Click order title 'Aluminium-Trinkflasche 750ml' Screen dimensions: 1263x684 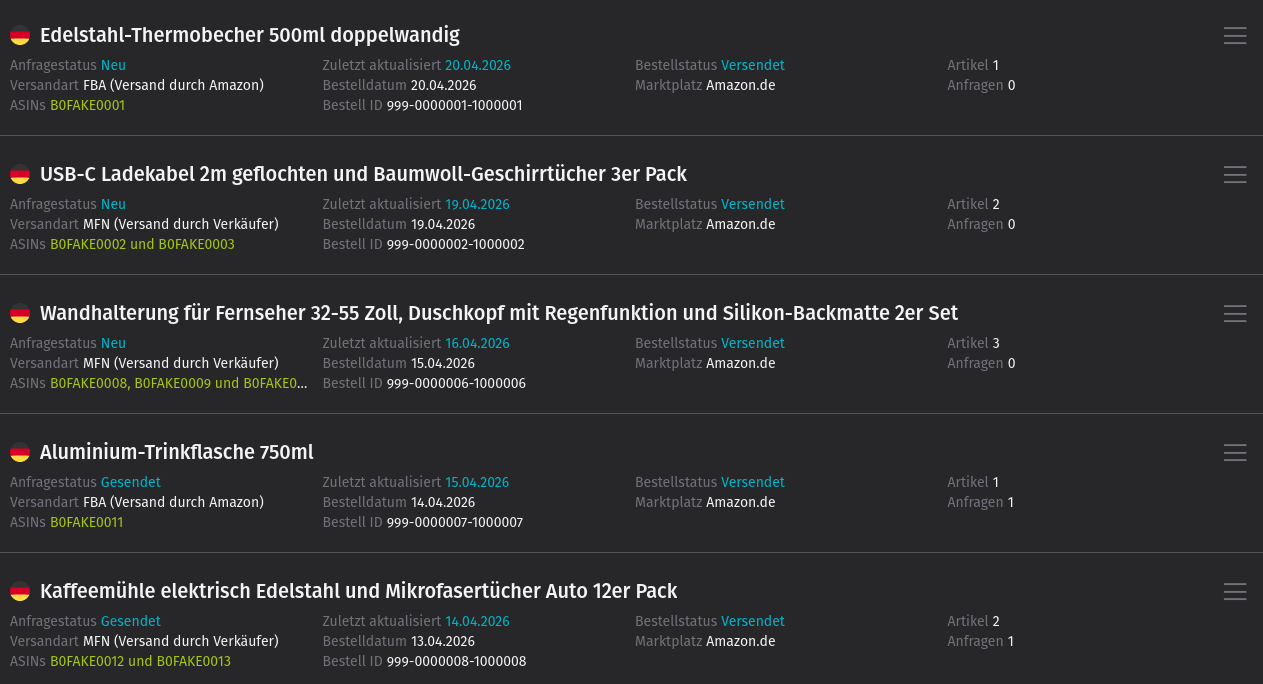click(176, 452)
